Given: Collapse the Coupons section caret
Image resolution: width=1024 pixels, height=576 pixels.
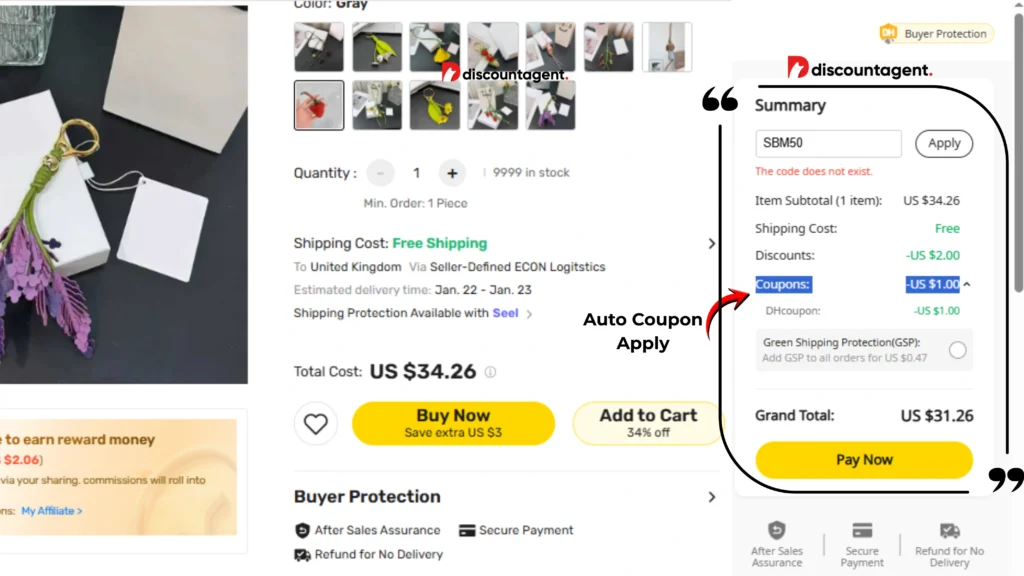Looking at the screenshot, I should coord(966,285).
